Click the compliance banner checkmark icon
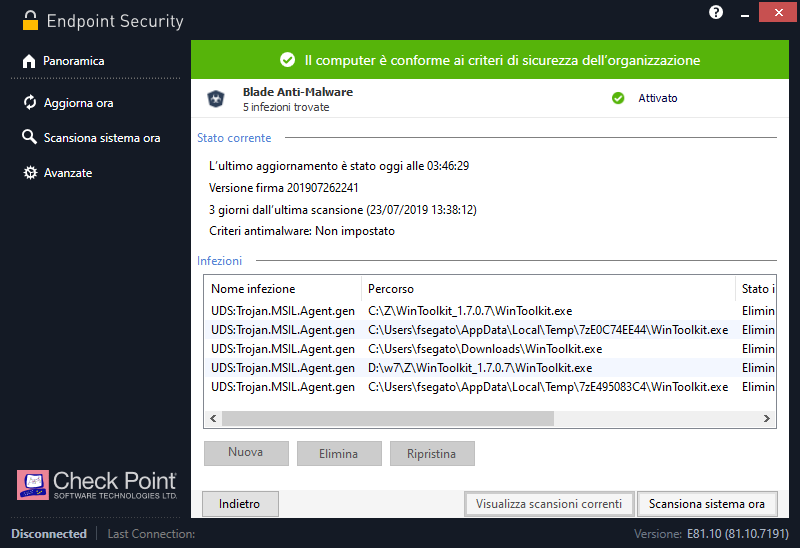Screen dimensions: 802x548 [x=287, y=60]
